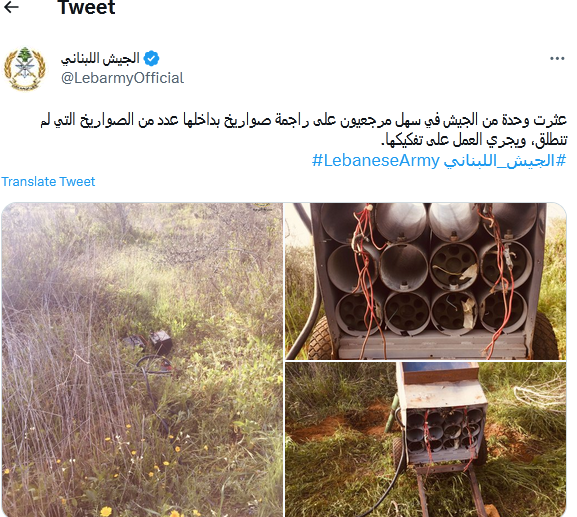
Task: Click the battery object in the field photo
Action: tap(160, 341)
